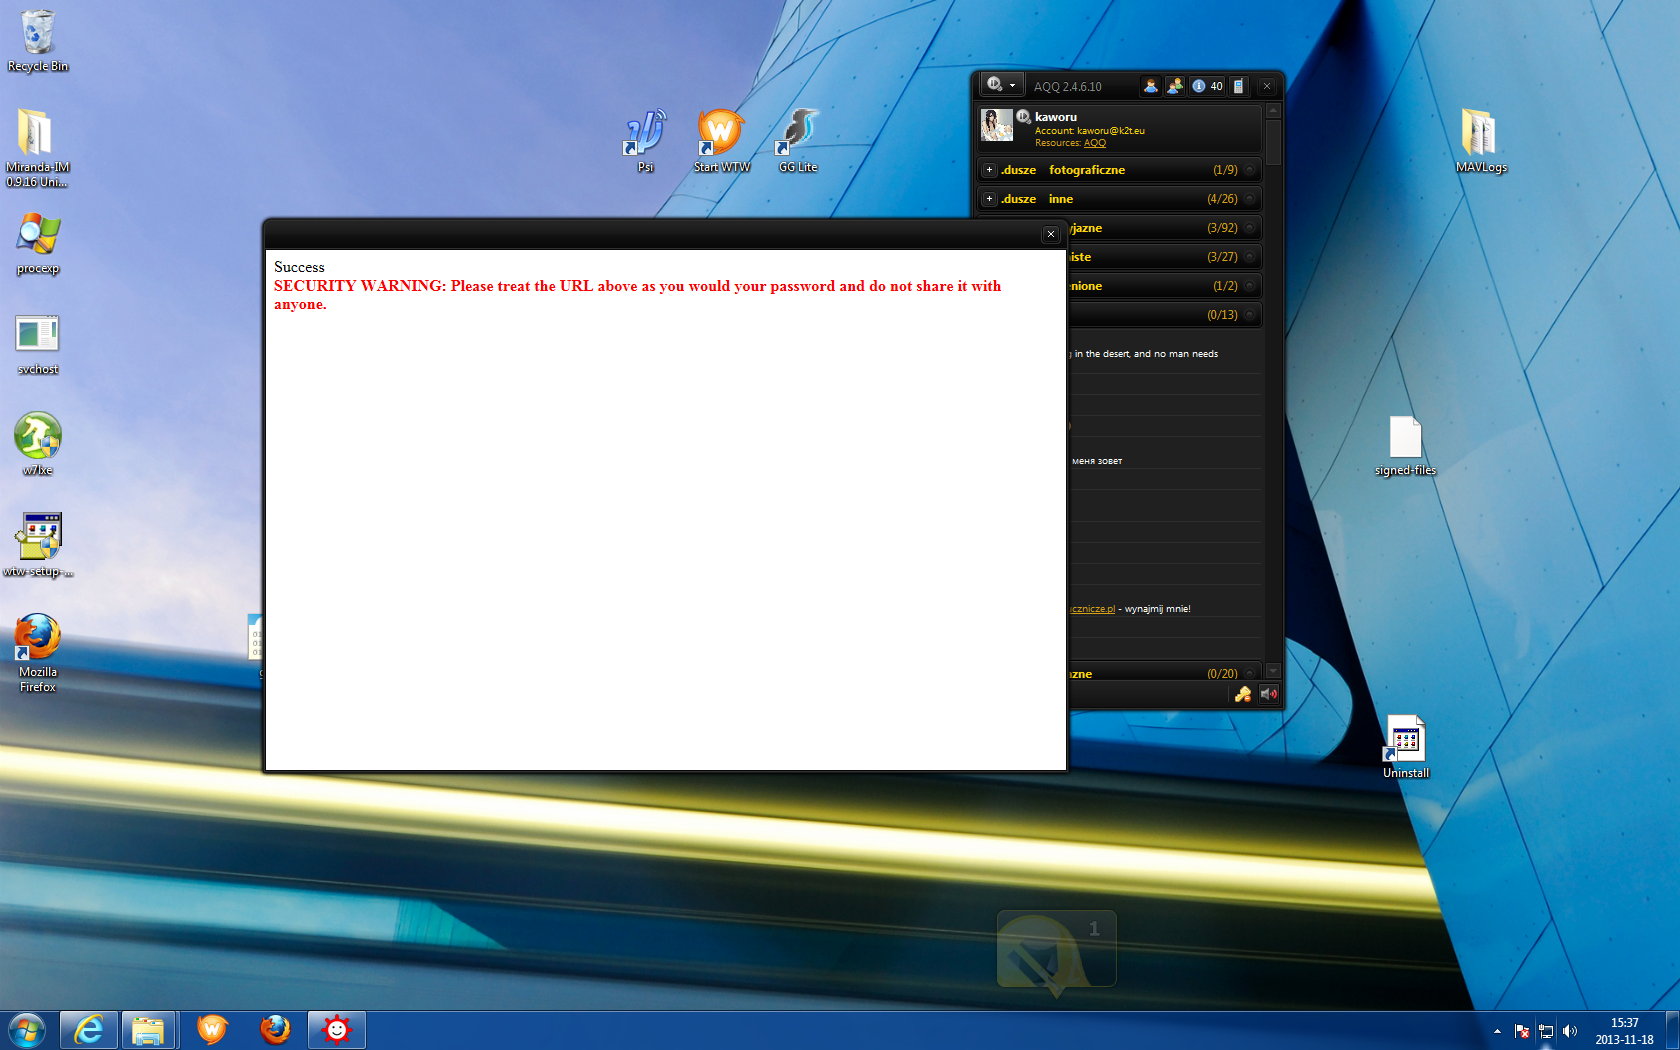Image resolution: width=1680 pixels, height=1050 pixels.
Task: Expand the .dusze inne contact group
Action: tap(989, 199)
